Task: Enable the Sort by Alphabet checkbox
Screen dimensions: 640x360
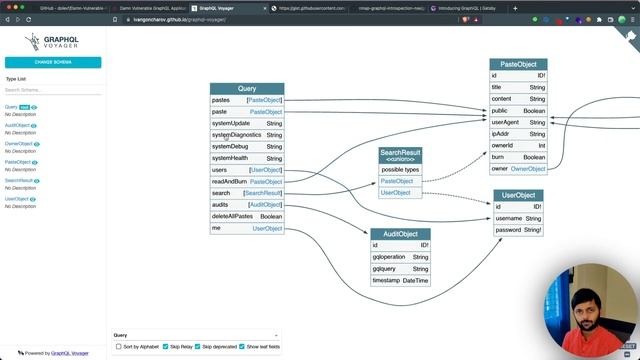Action: coord(118,347)
